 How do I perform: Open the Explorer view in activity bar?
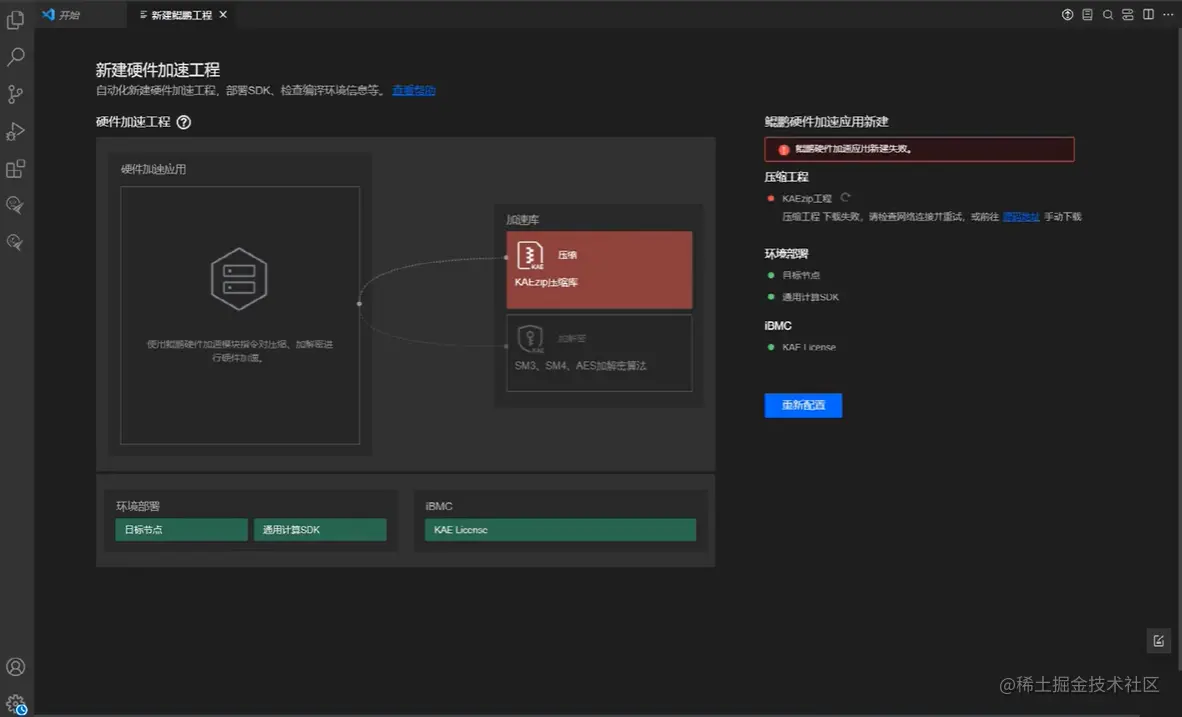point(15,20)
